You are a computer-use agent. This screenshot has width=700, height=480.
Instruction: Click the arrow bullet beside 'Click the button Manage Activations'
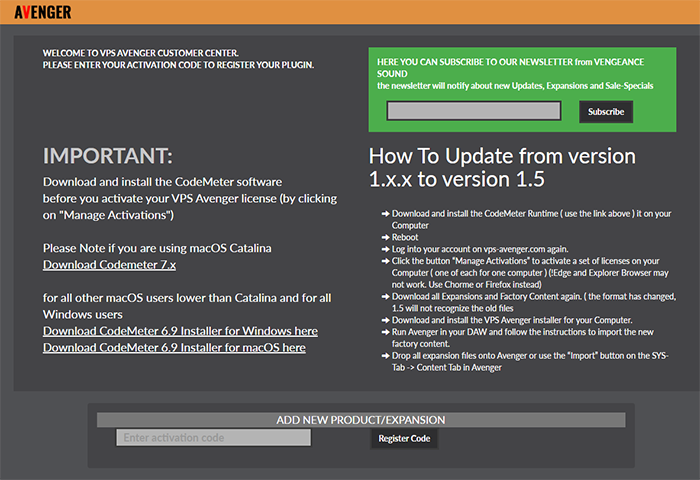[x=386, y=261]
